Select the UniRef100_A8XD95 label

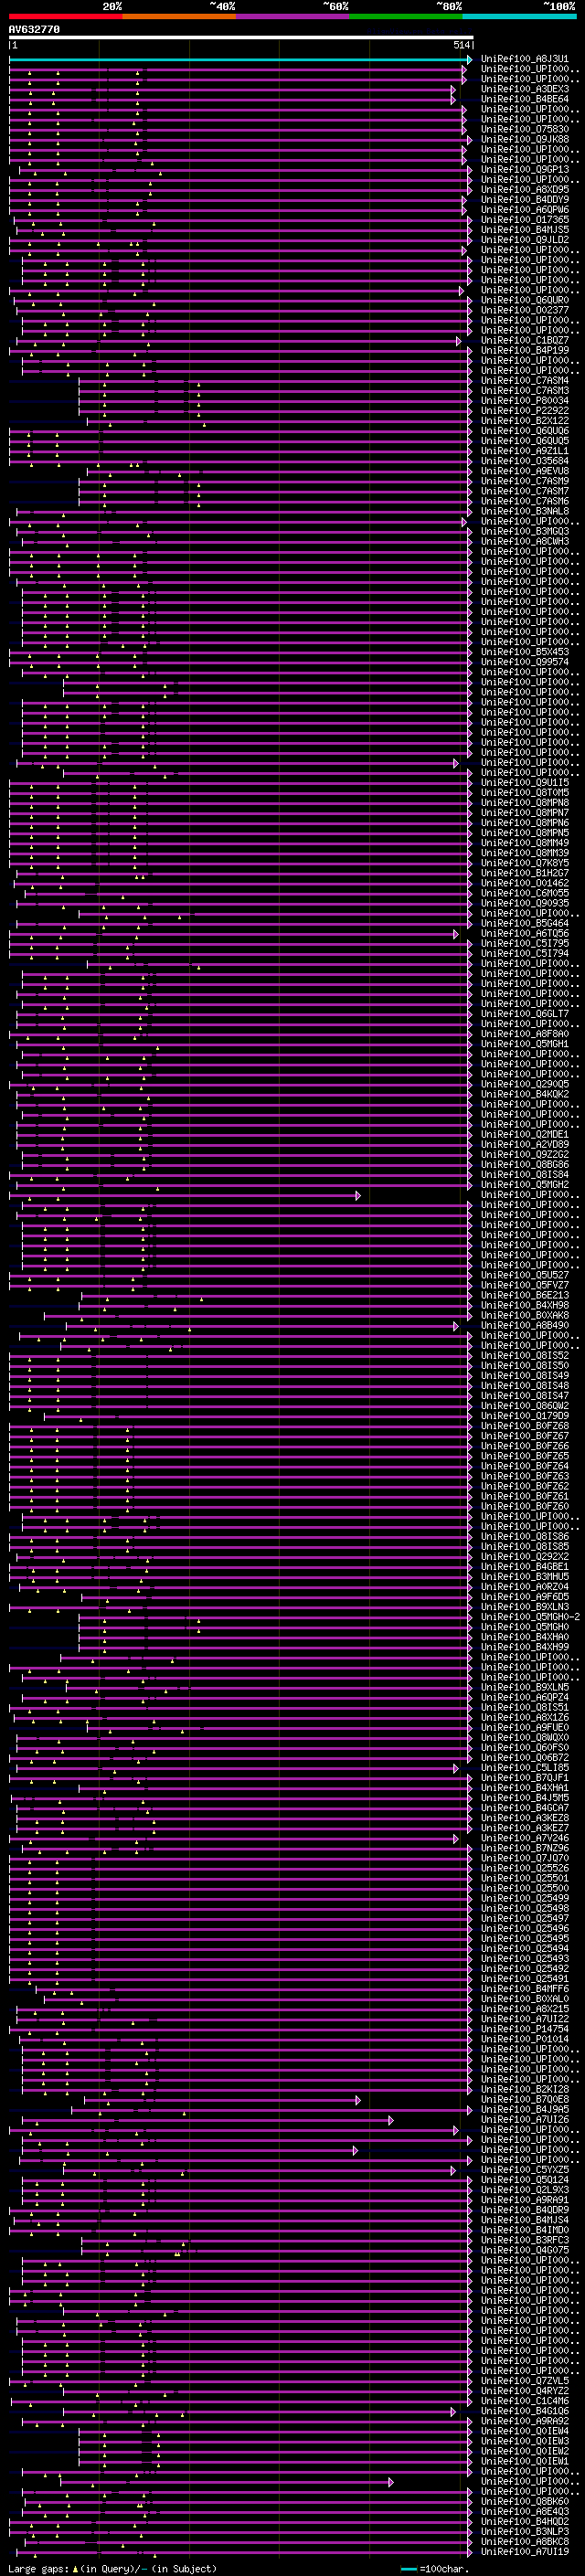click(x=525, y=189)
